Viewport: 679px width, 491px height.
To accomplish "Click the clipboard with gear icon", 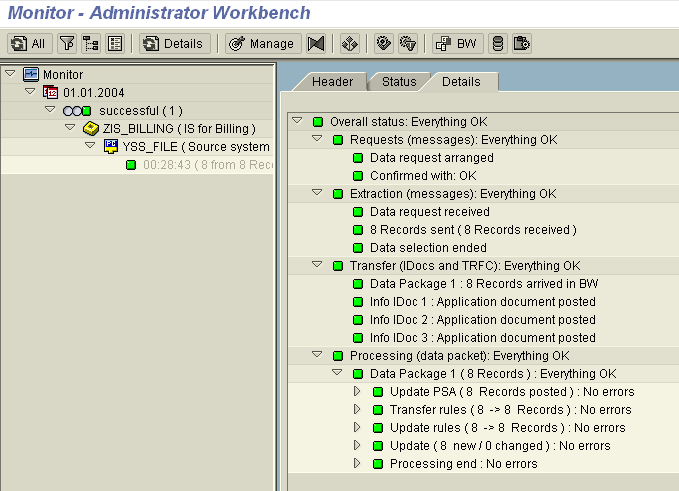I will pos(522,44).
